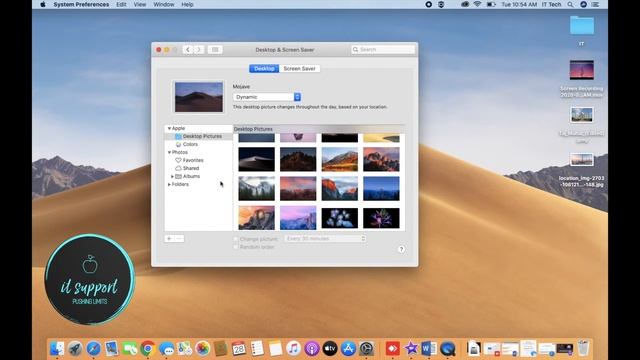Click the plus button to add folder

click(x=169, y=238)
